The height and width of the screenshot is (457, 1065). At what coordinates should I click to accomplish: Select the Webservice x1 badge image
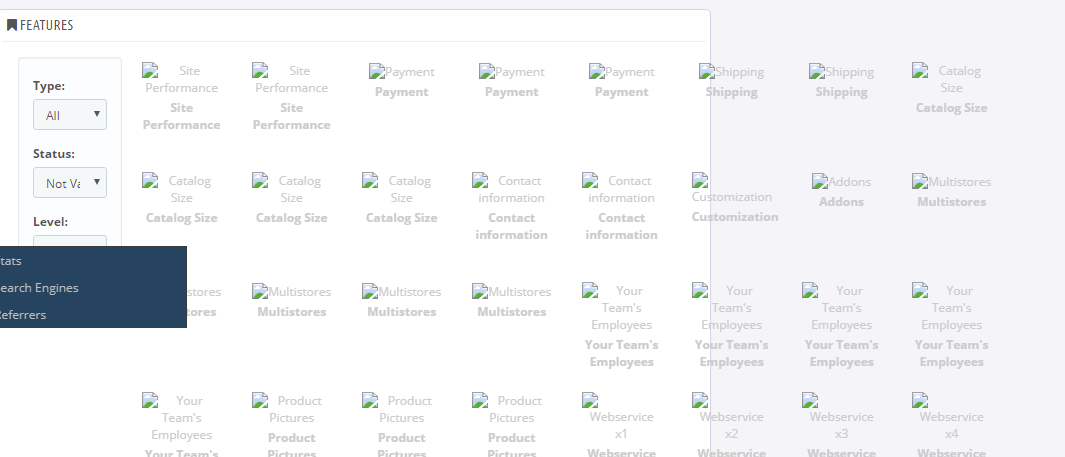click(x=621, y=416)
